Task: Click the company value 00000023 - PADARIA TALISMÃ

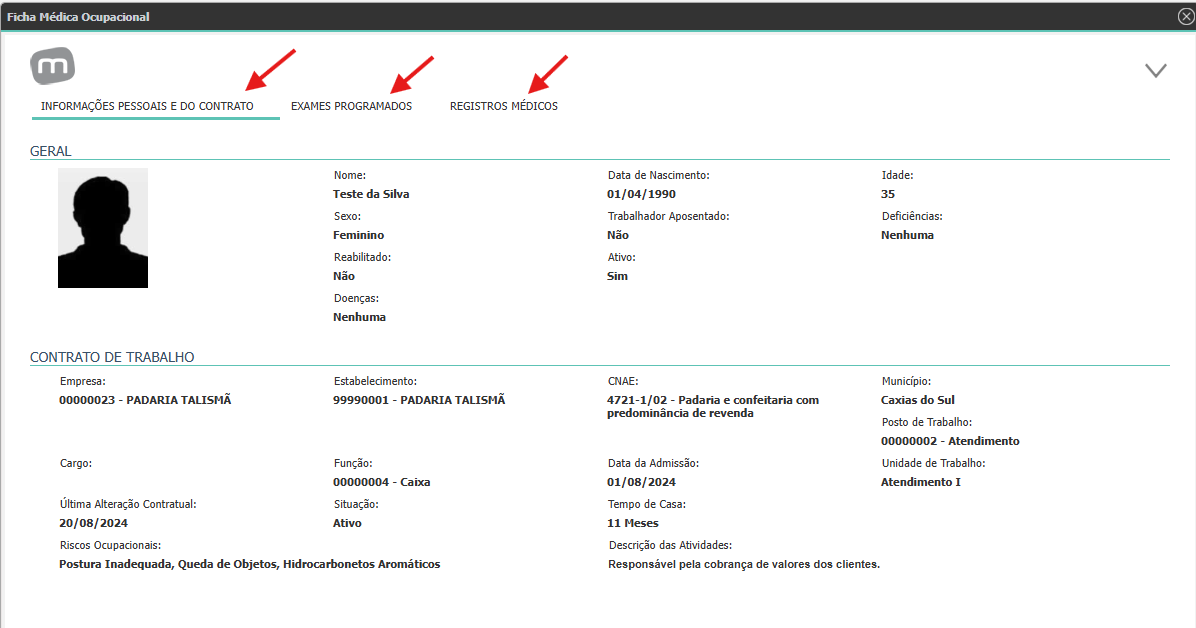Action: coord(145,400)
